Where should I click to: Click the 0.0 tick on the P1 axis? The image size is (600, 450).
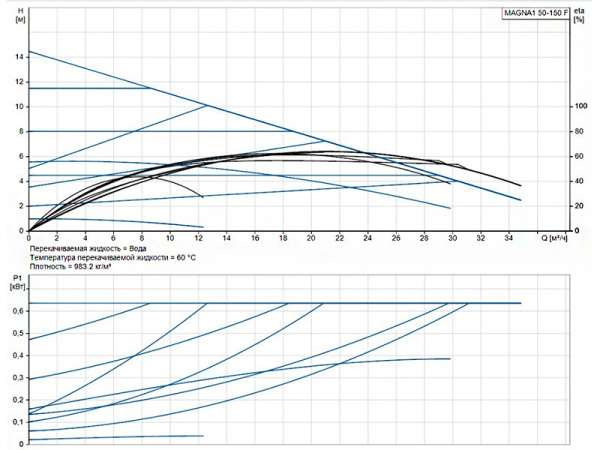coord(17,443)
